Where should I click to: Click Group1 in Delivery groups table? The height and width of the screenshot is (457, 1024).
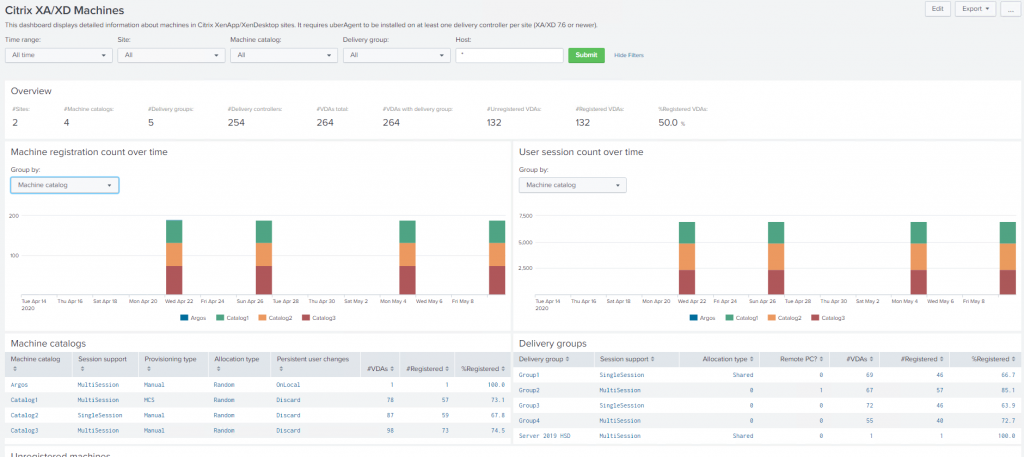pos(530,375)
